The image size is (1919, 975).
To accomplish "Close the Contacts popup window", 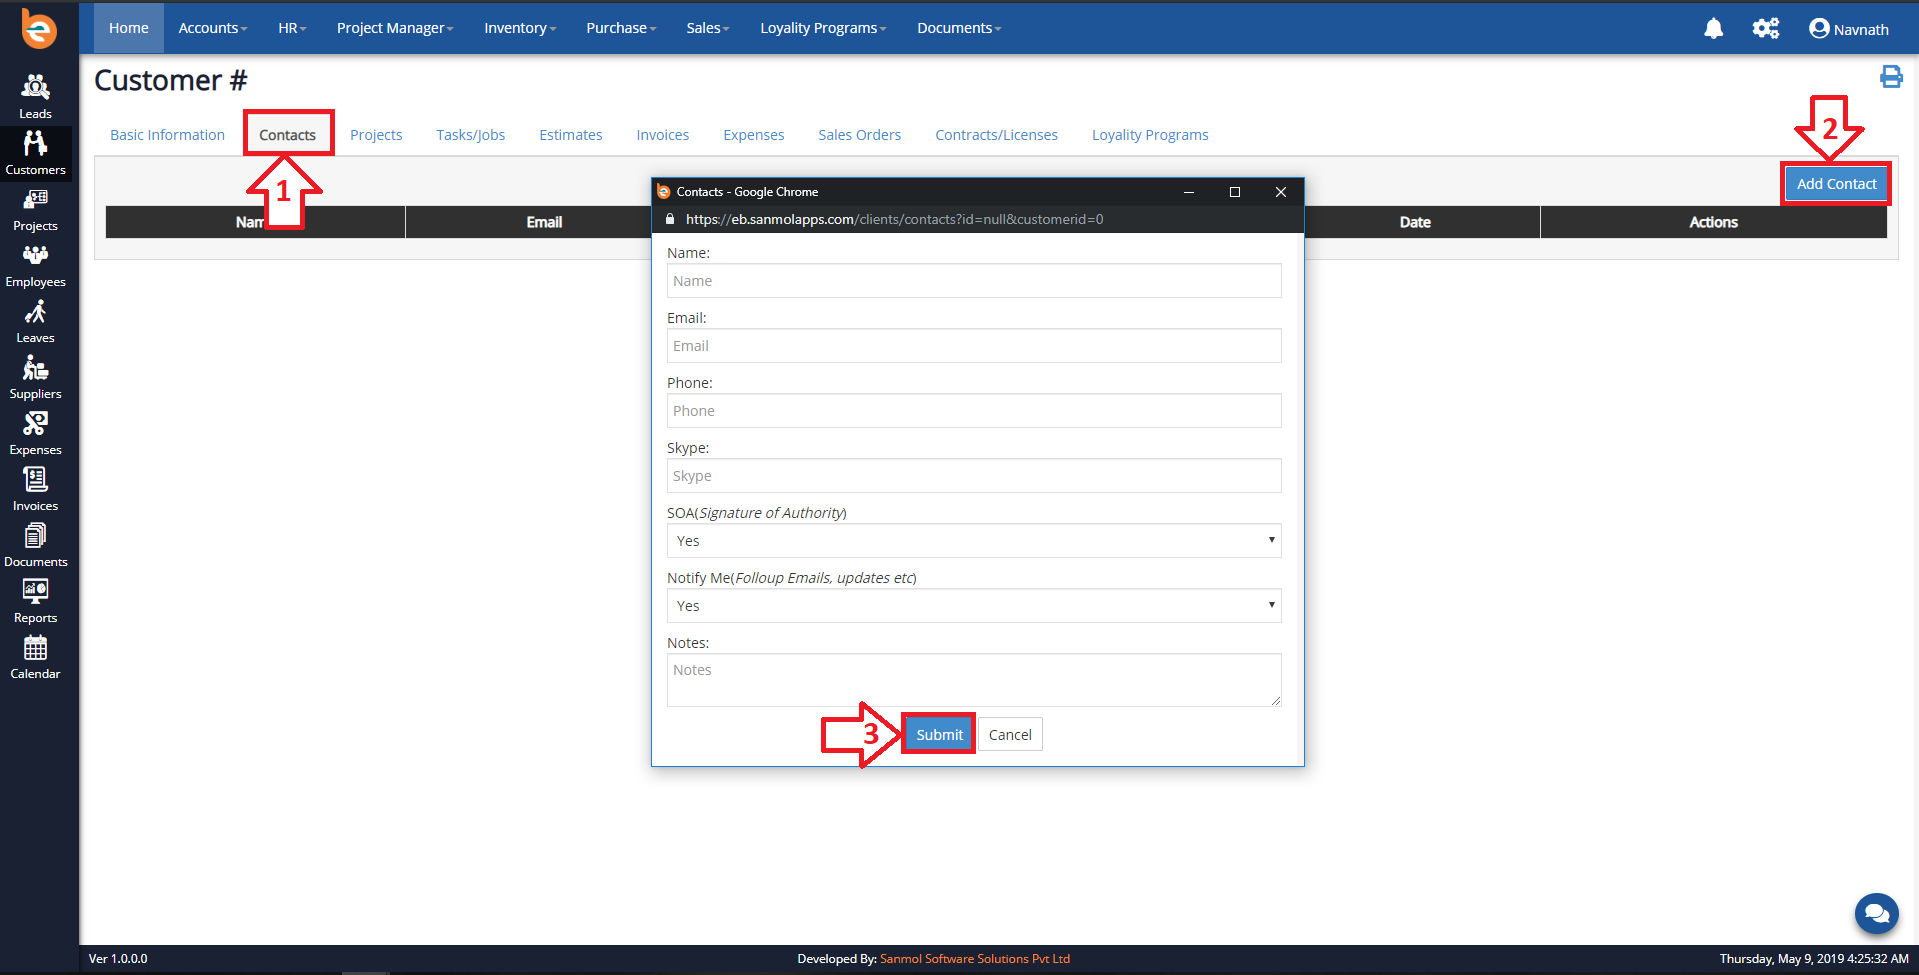I will point(1281,192).
